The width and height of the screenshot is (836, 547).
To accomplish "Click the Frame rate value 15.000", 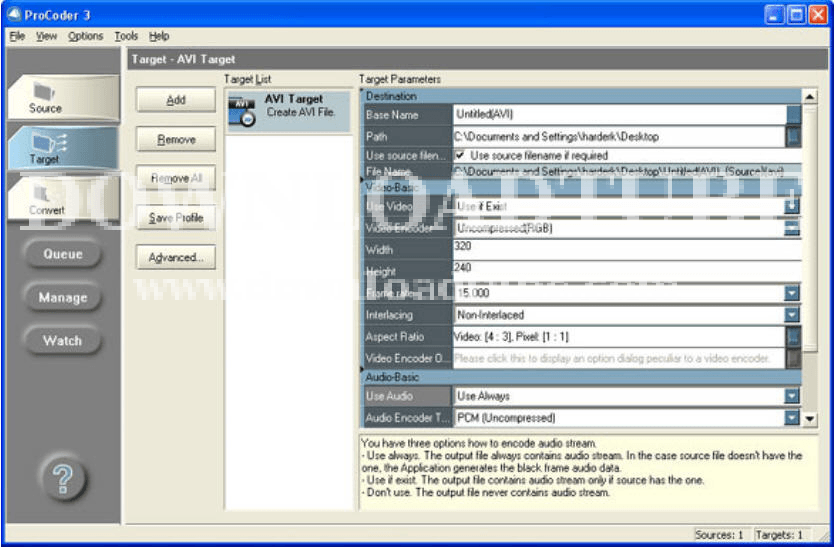I will 473,293.
